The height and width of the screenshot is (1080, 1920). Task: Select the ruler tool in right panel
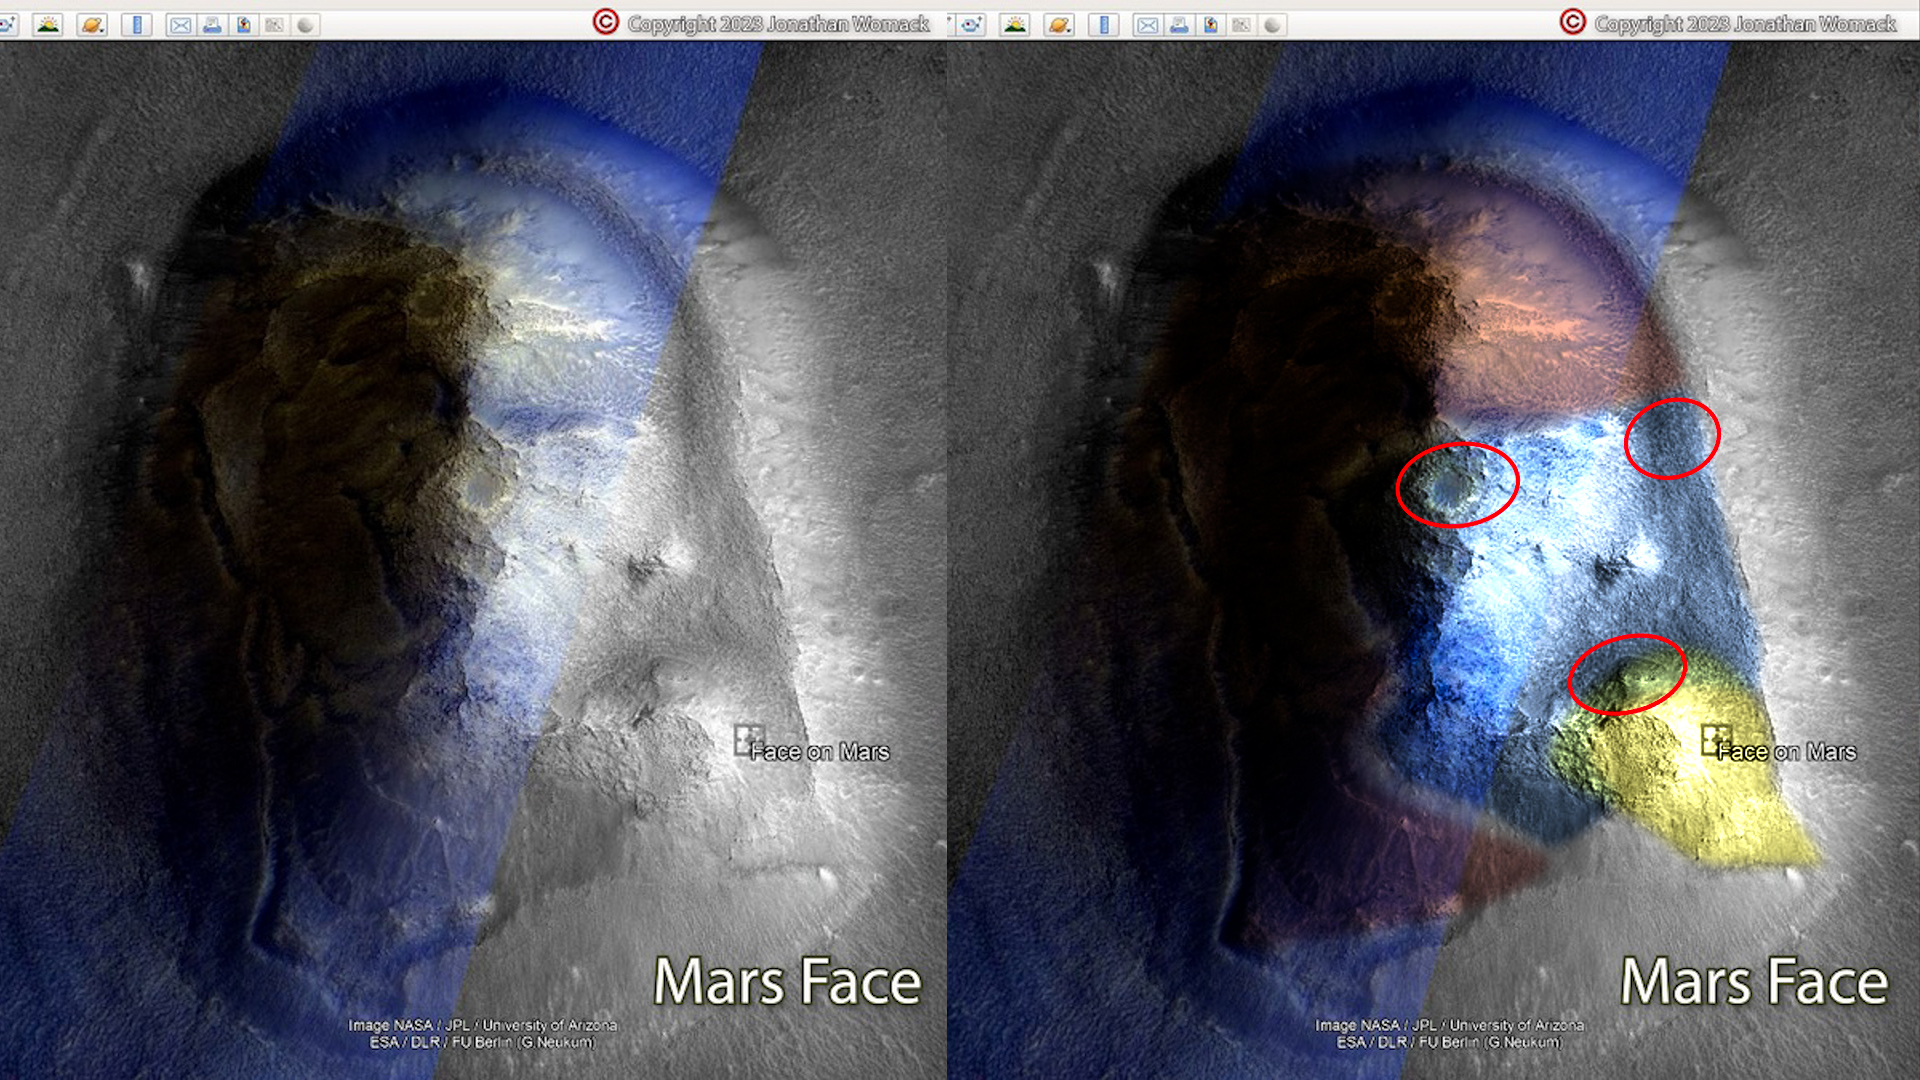click(1104, 25)
